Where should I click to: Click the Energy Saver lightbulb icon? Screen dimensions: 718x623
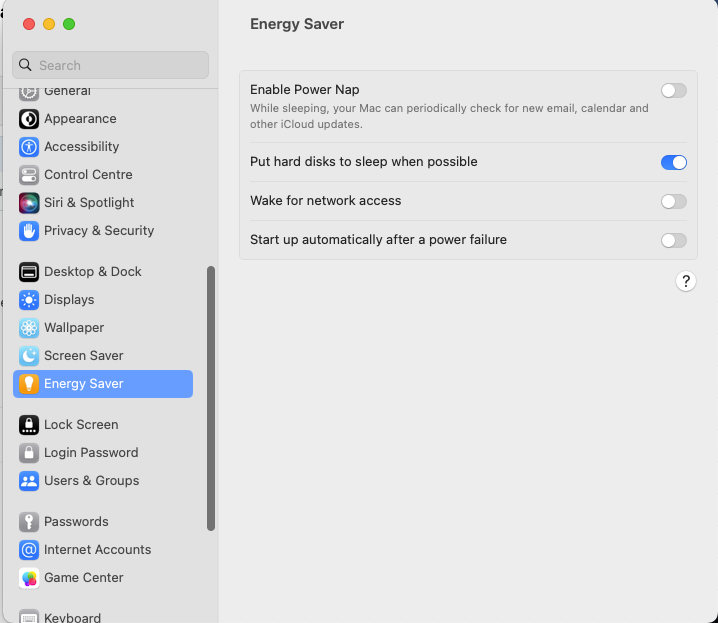[x=29, y=384]
